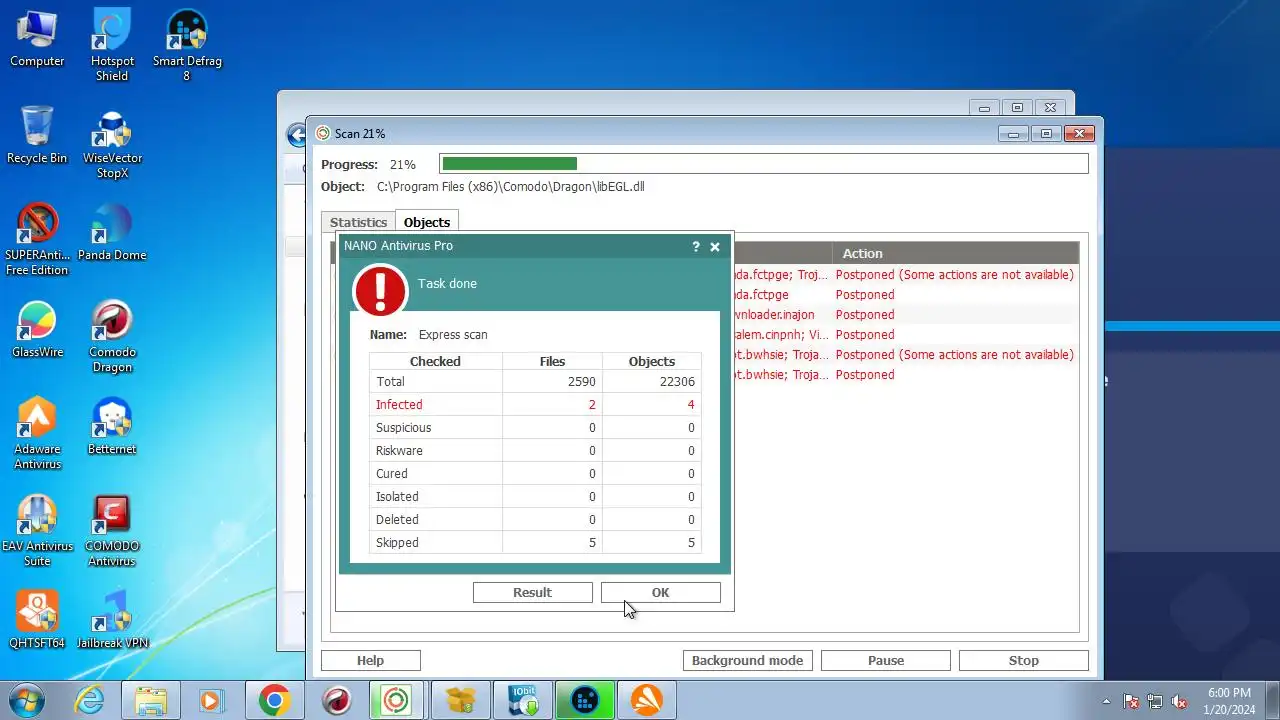Click Back arrow in background window
The image size is (1280, 720).
point(296,135)
